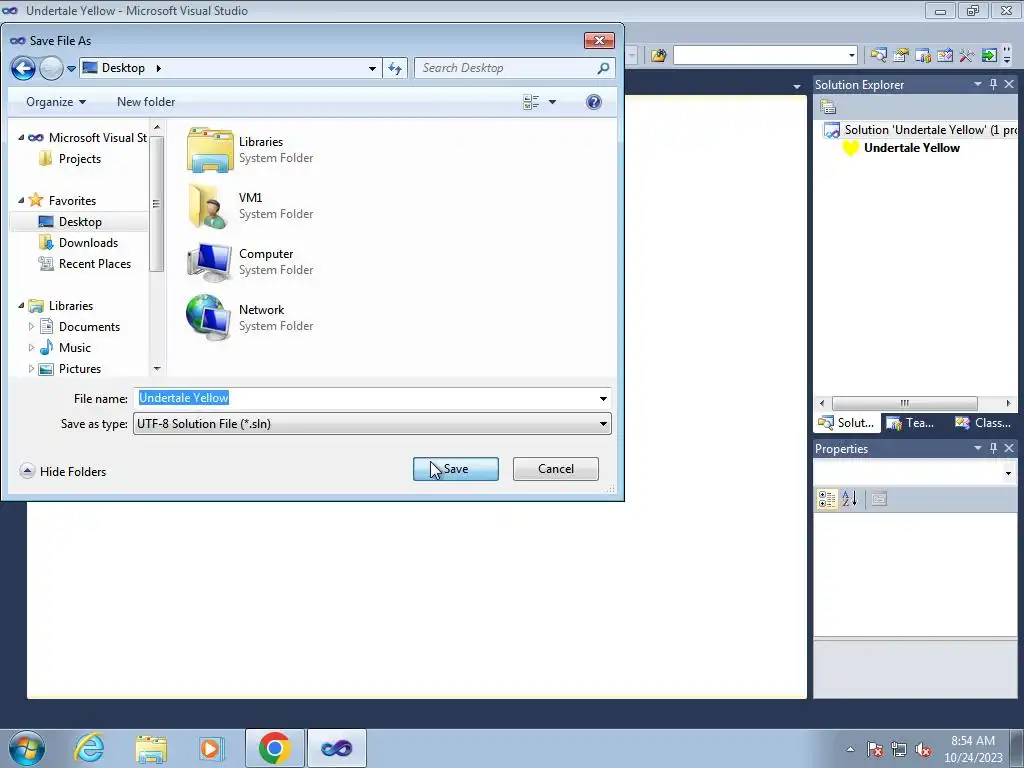Click the open folder icon in Visual Studio toolbar

coord(658,56)
